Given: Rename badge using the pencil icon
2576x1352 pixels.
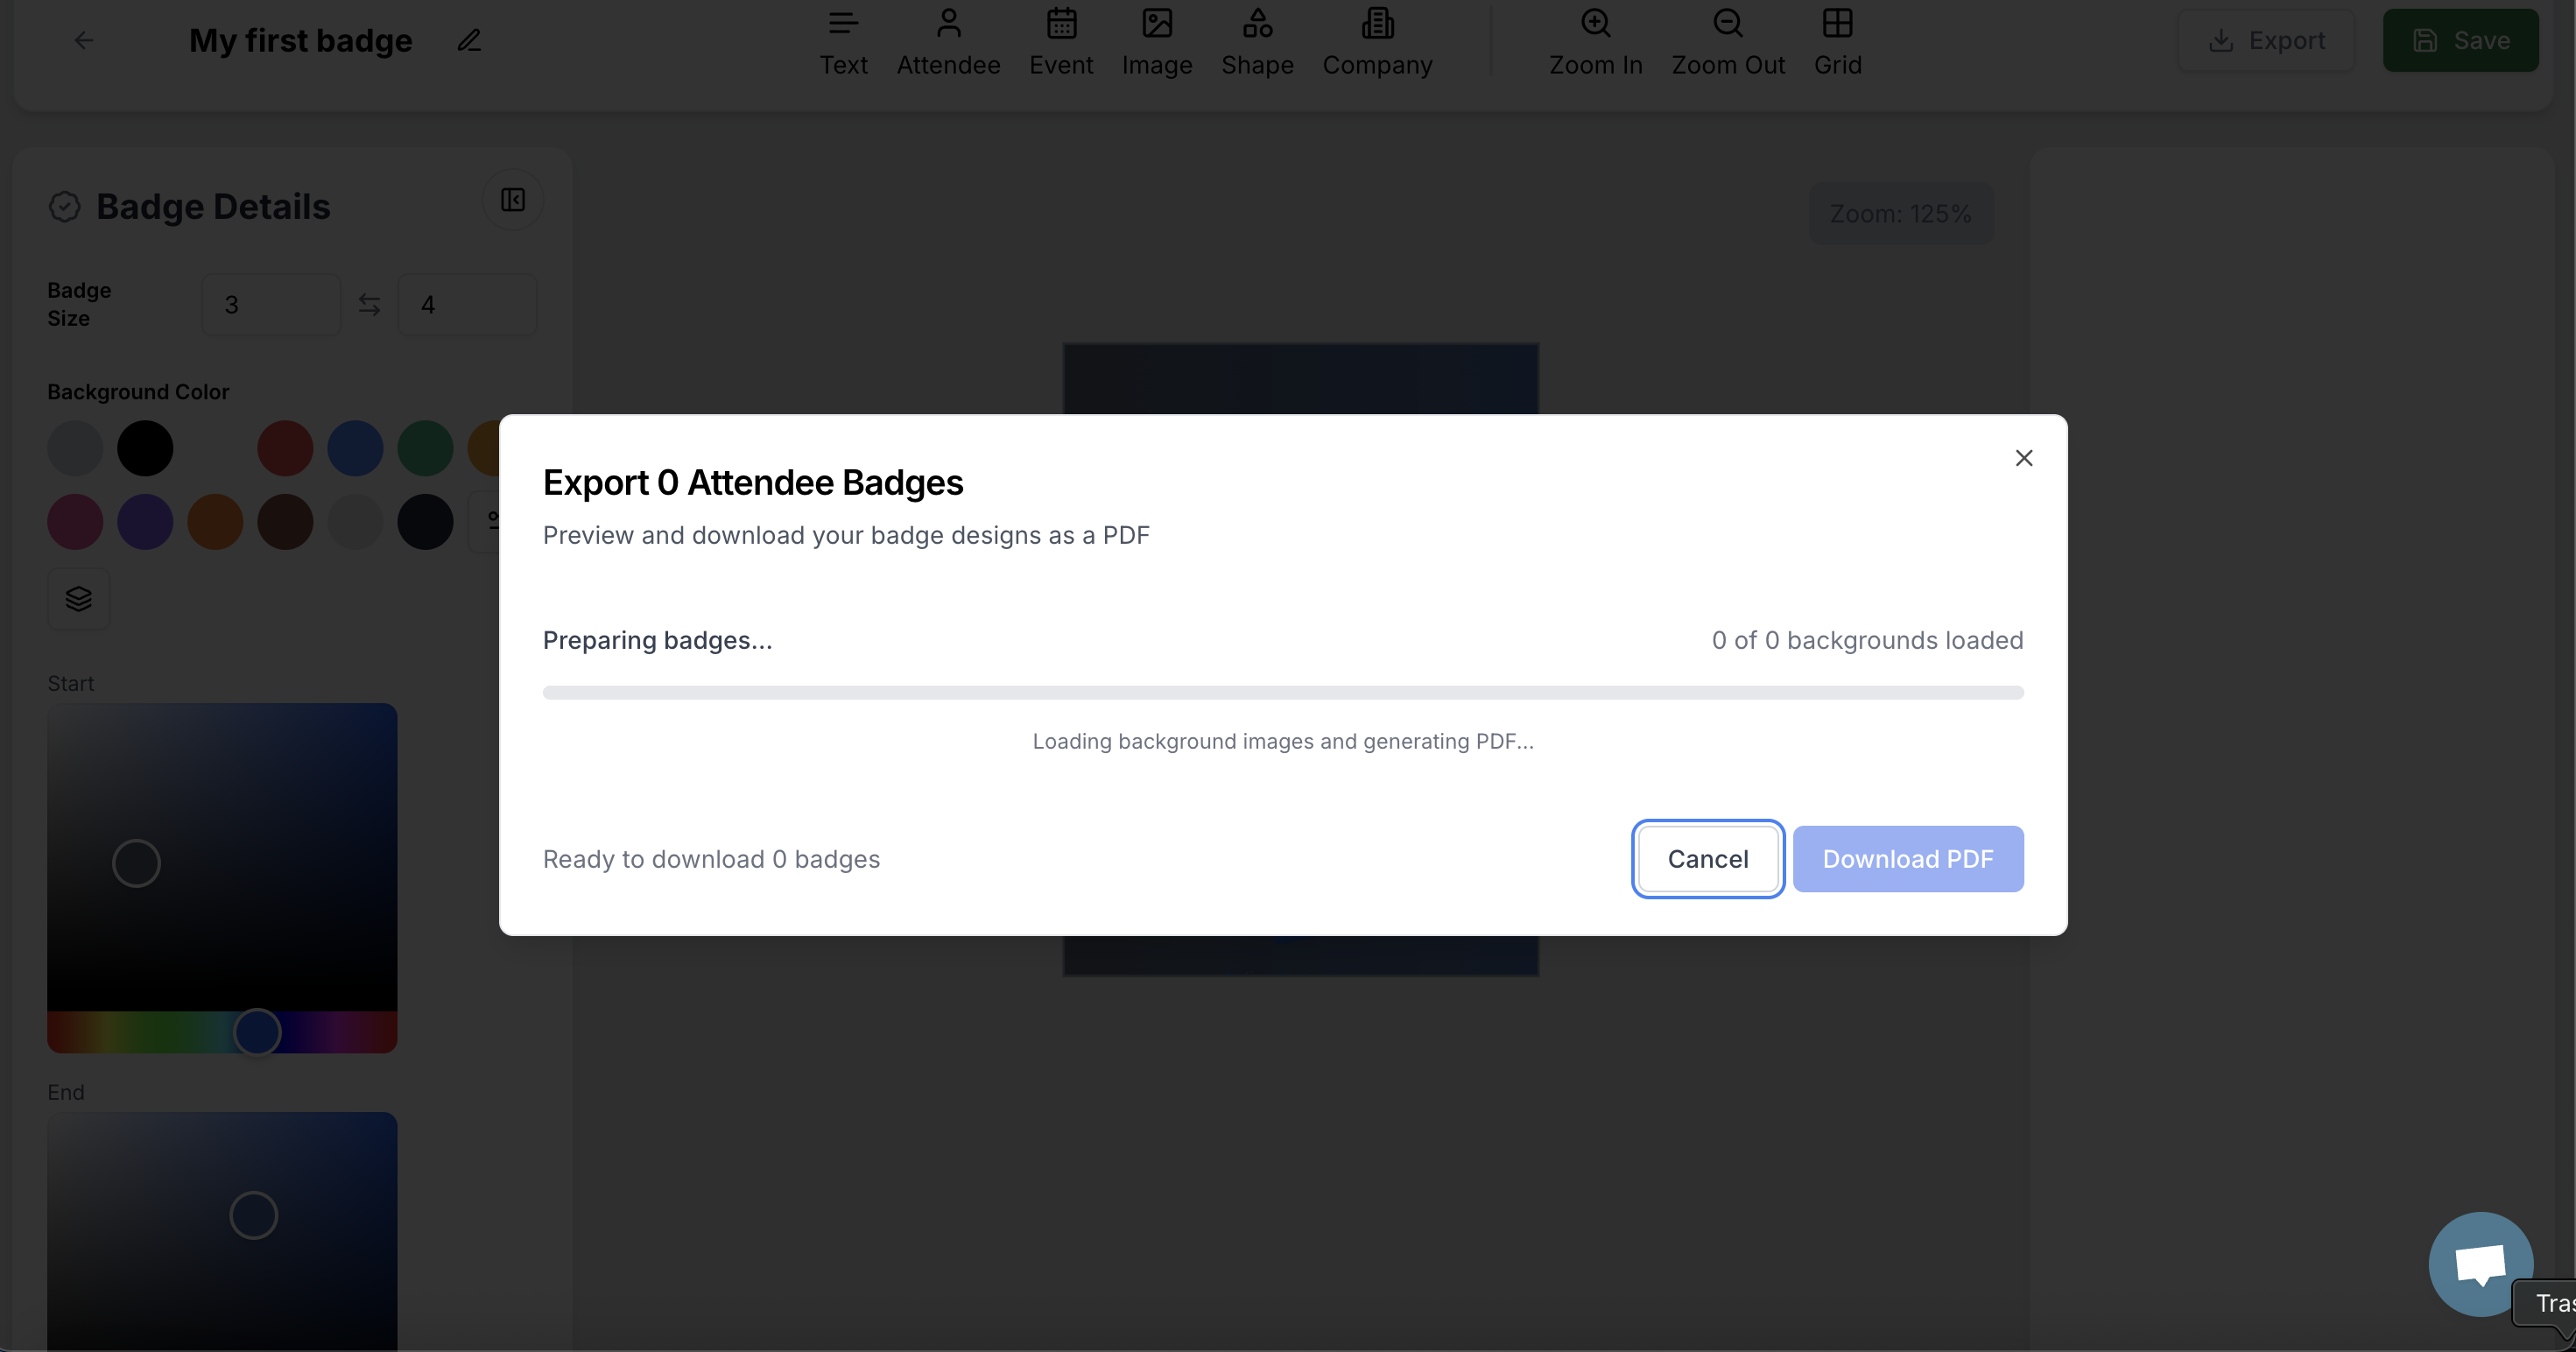Looking at the screenshot, I should [x=468, y=40].
